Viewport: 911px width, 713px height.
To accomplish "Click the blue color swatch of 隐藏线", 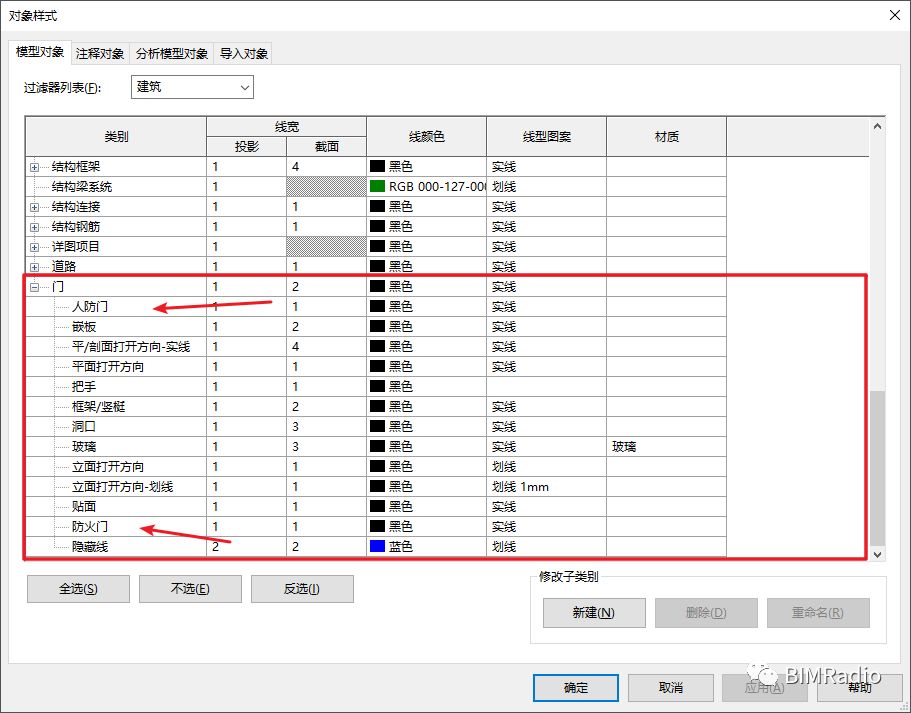I will pyautogui.click(x=378, y=546).
